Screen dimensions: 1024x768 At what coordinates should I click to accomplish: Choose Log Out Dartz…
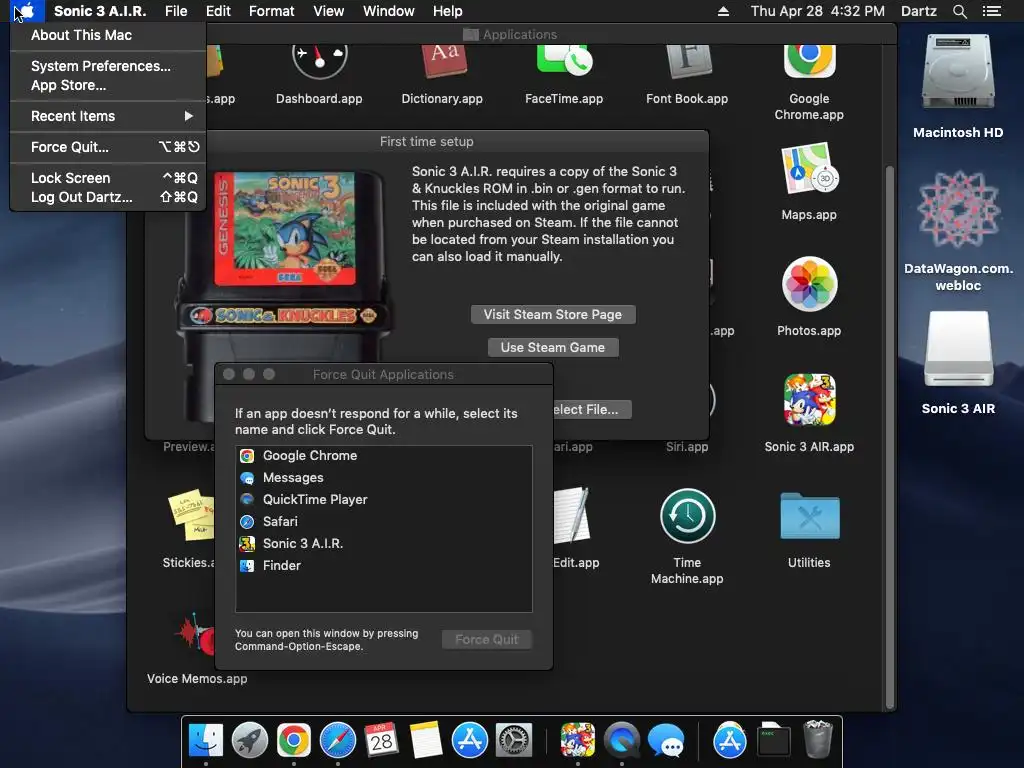(108, 197)
